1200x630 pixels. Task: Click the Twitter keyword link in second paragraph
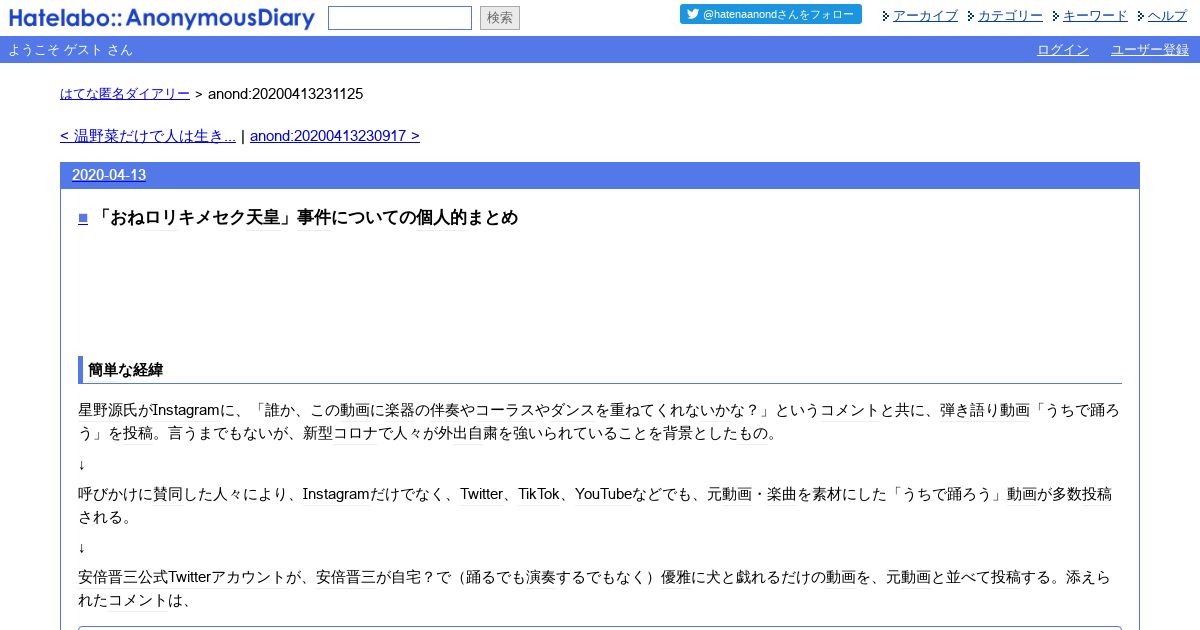[x=481, y=495]
